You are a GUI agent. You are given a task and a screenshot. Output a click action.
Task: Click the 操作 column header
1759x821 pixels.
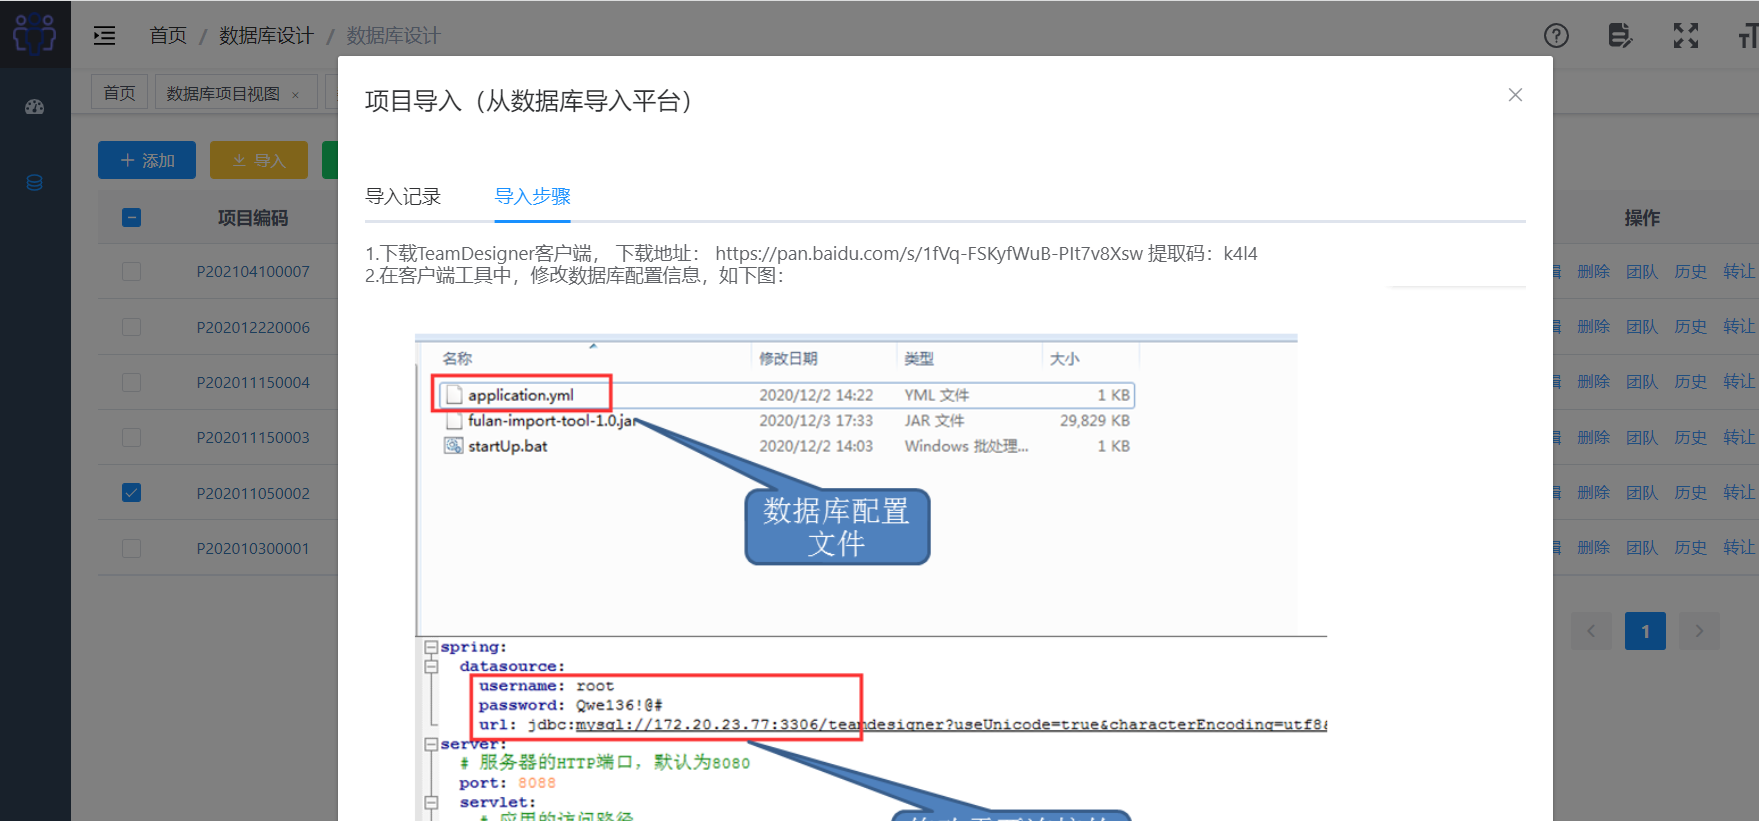(1642, 218)
